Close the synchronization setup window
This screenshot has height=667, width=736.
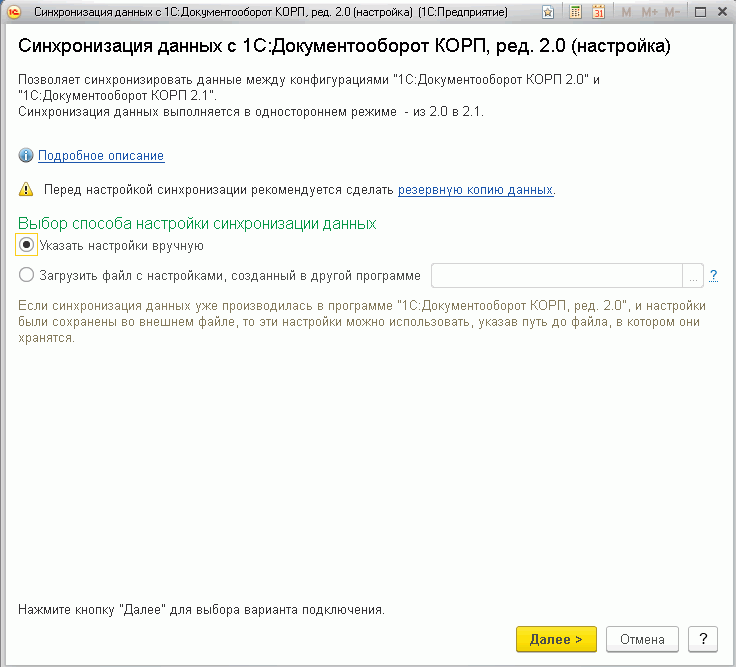click(722, 12)
